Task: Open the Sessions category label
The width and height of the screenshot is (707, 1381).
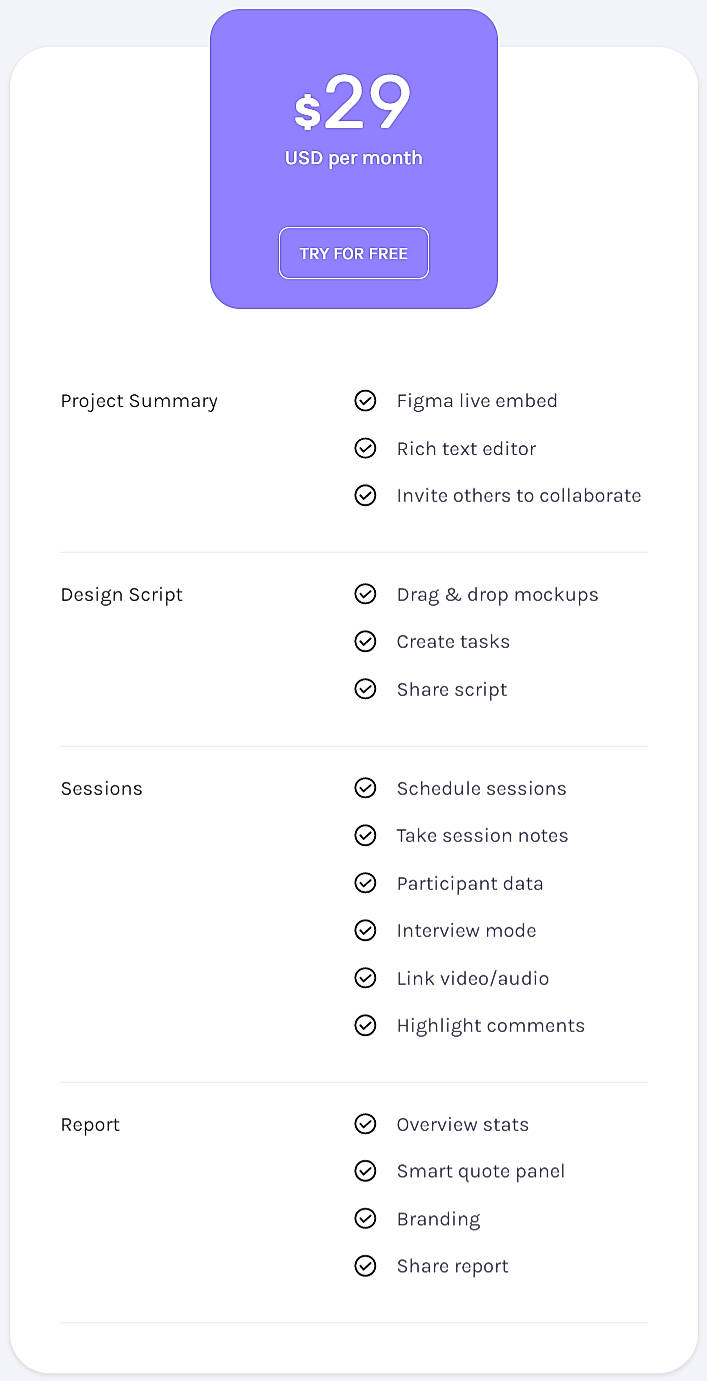Action: (x=102, y=788)
